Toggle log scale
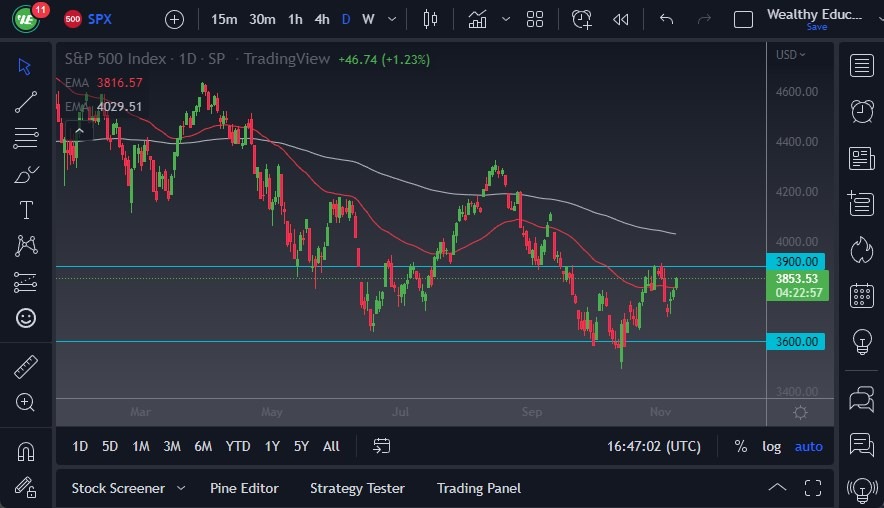The image size is (884, 508). tap(771, 447)
